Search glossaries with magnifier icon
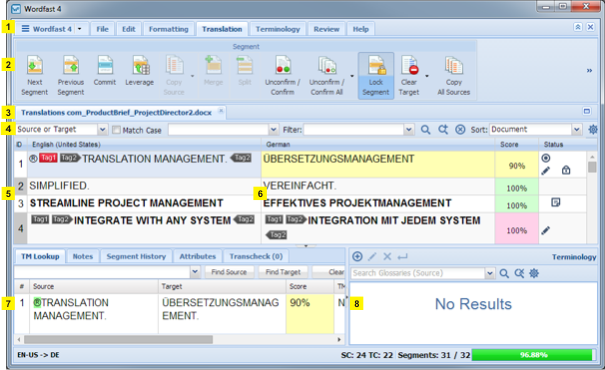Viewport: 605px width, 370px height. click(504, 273)
